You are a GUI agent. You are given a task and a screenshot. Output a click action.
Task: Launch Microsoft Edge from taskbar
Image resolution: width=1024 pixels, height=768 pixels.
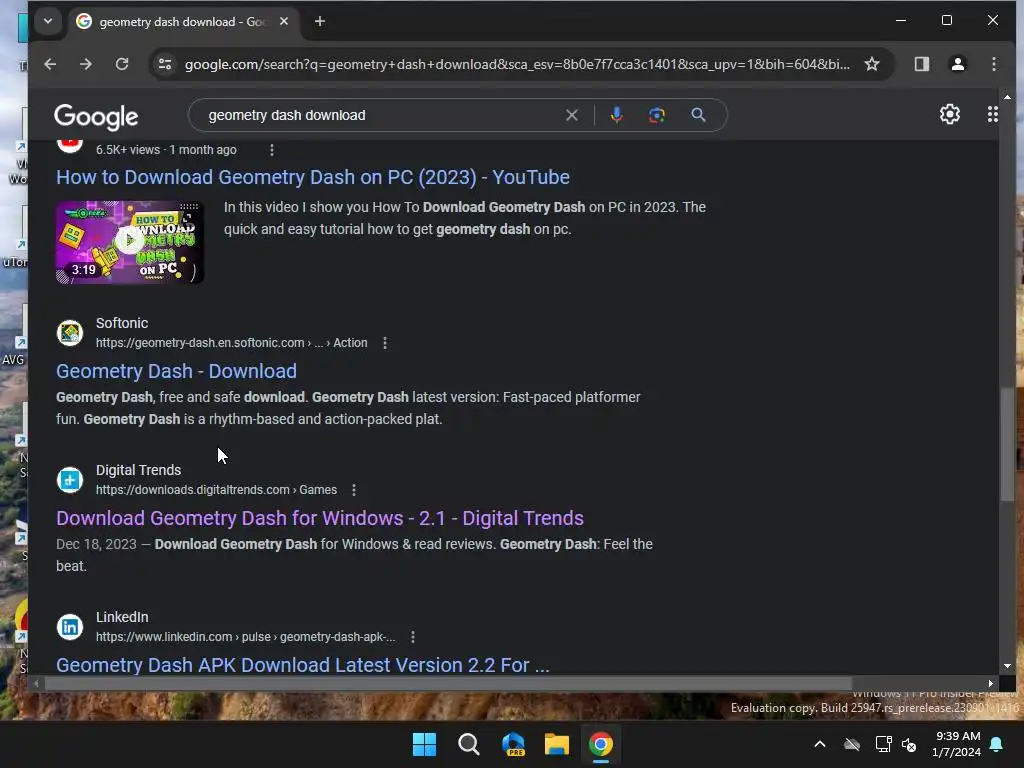pos(513,744)
